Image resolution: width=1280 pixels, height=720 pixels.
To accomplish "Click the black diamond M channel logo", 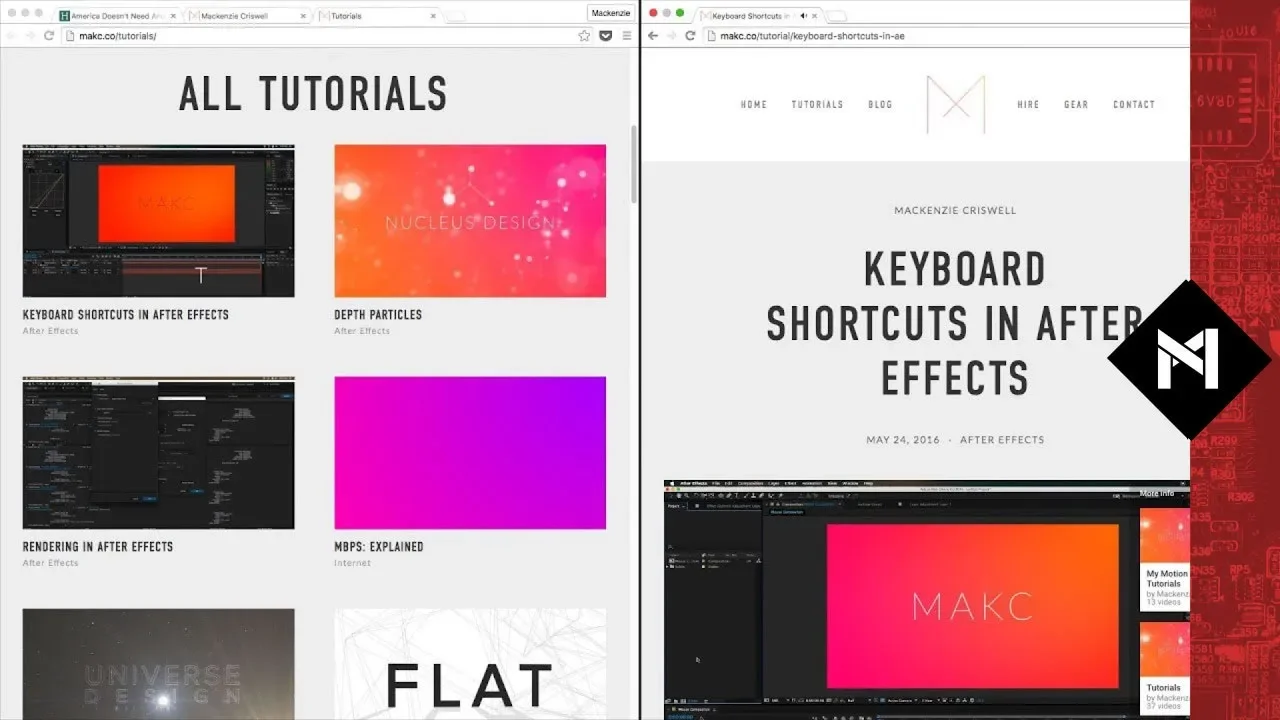I will click(1188, 359).
